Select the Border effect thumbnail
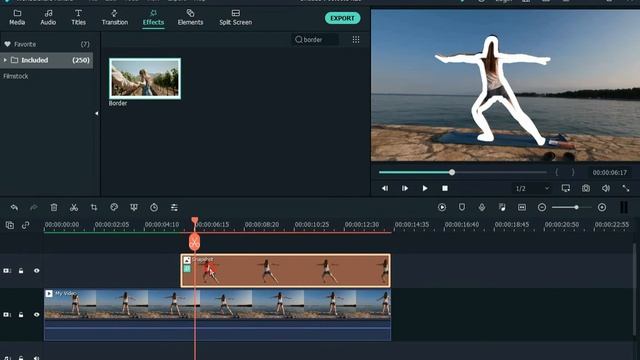 145,78
